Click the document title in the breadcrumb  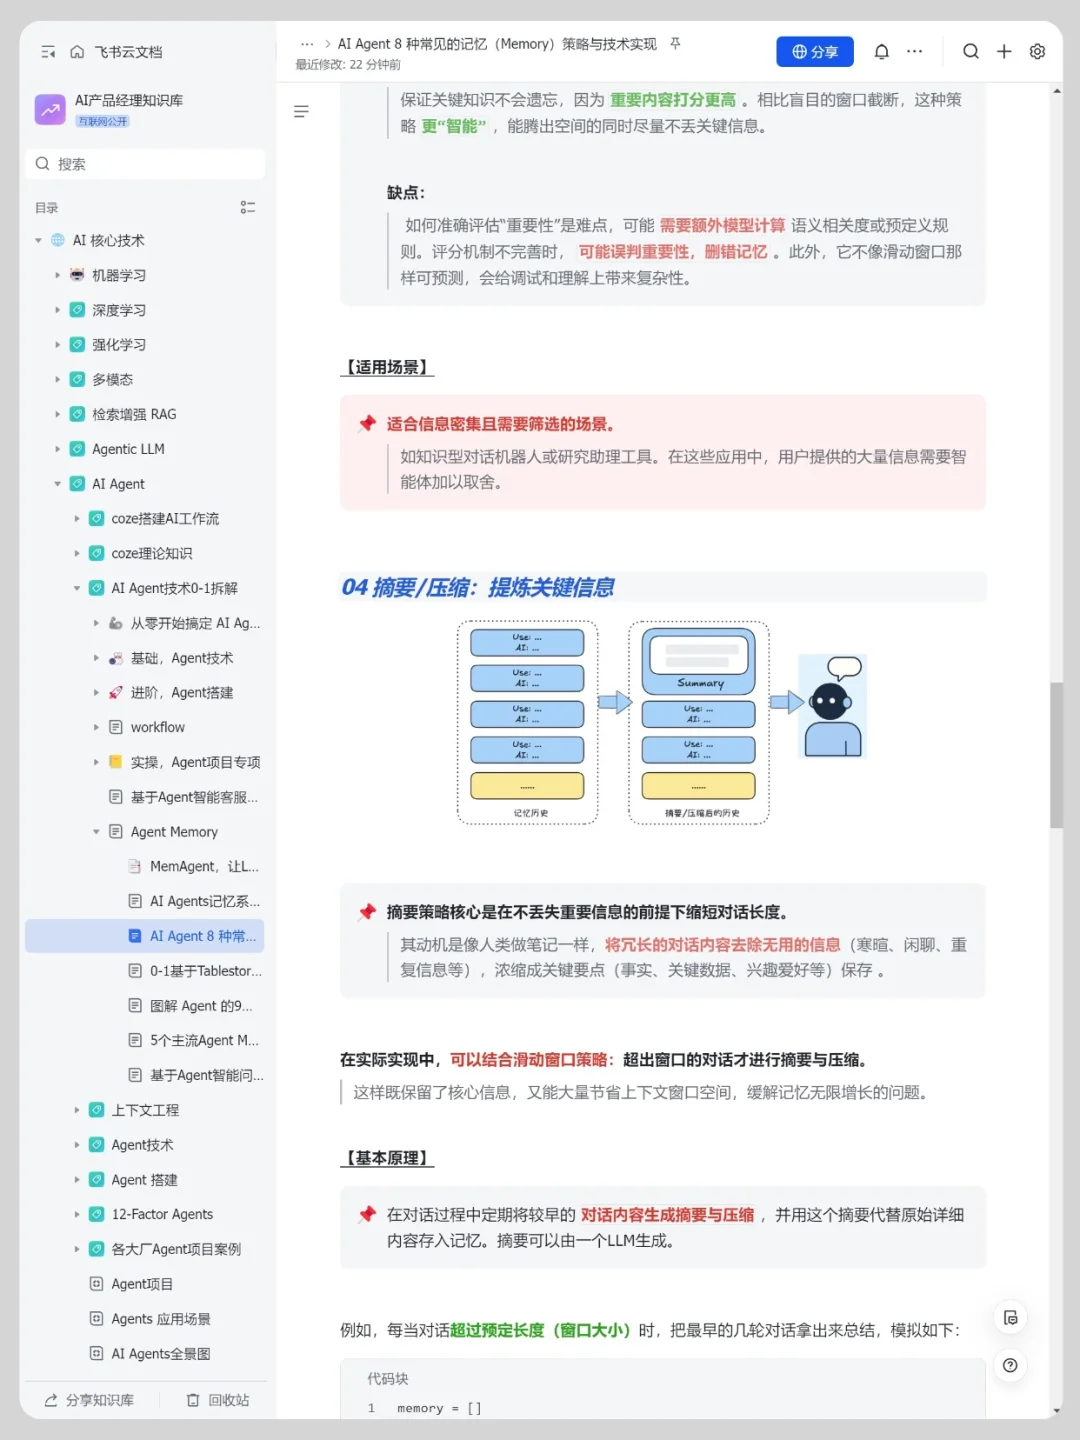pos(497,44)
